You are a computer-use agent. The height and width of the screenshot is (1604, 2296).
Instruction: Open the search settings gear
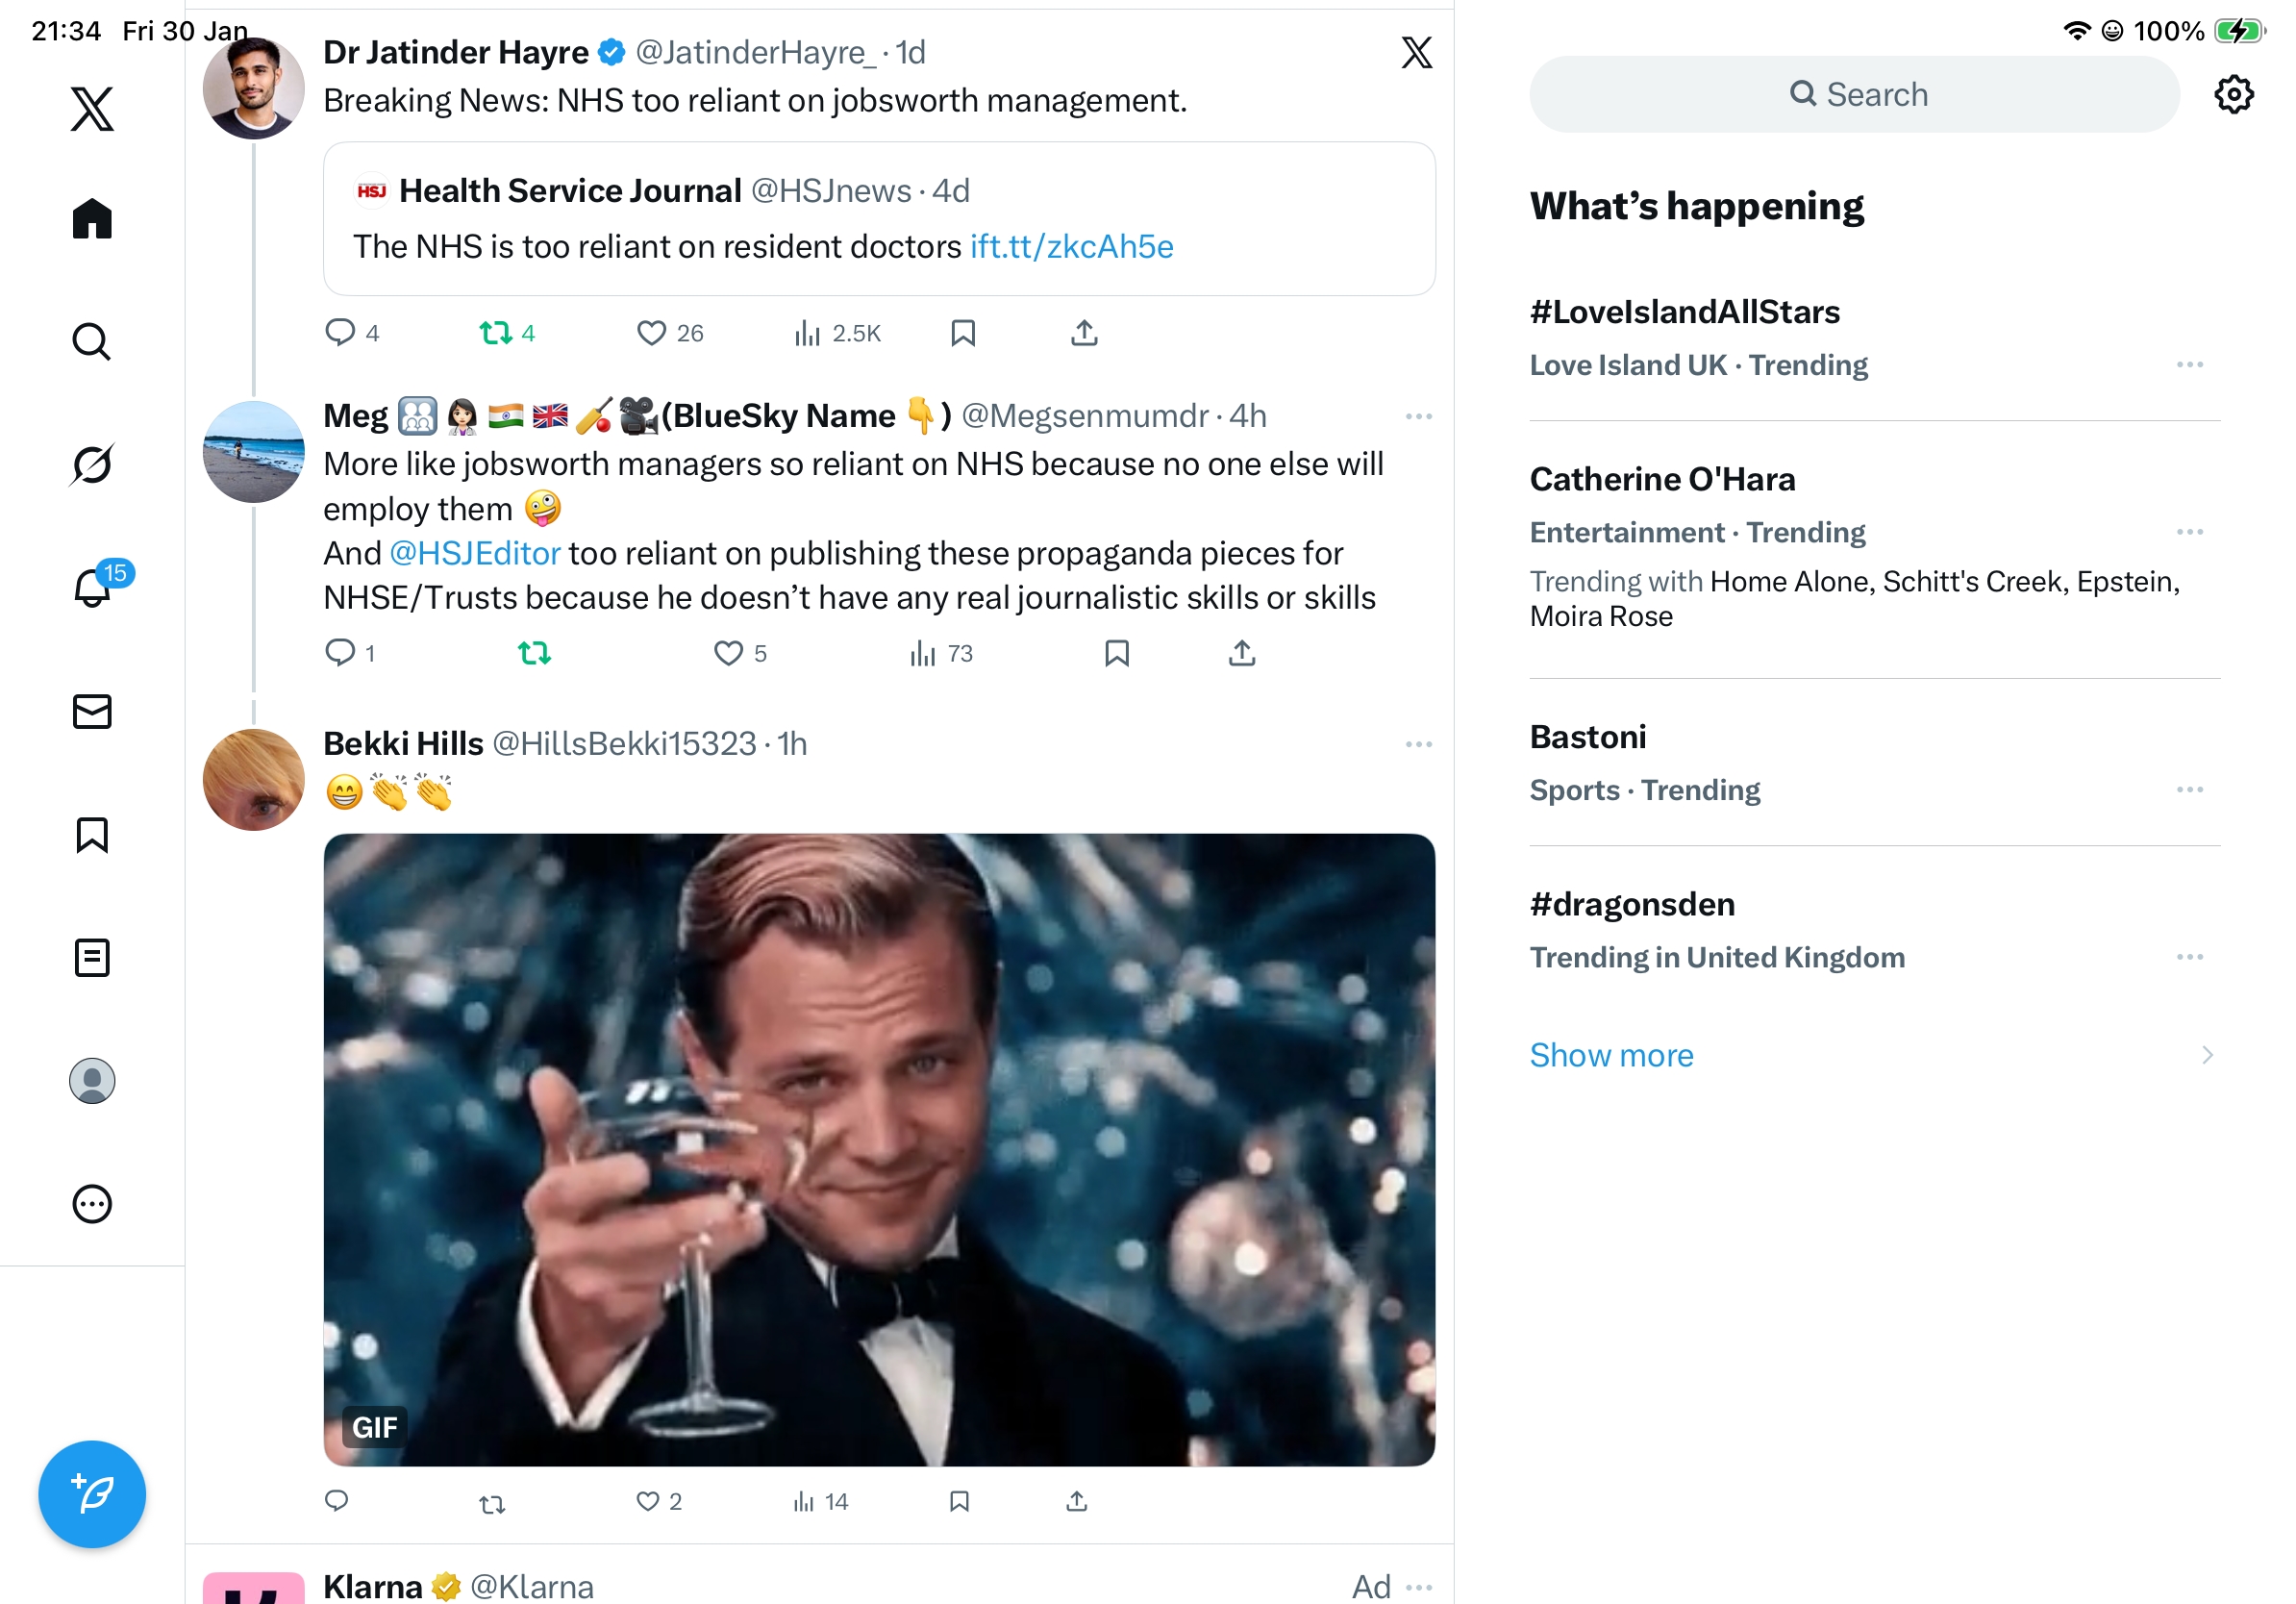point(2233,95)
